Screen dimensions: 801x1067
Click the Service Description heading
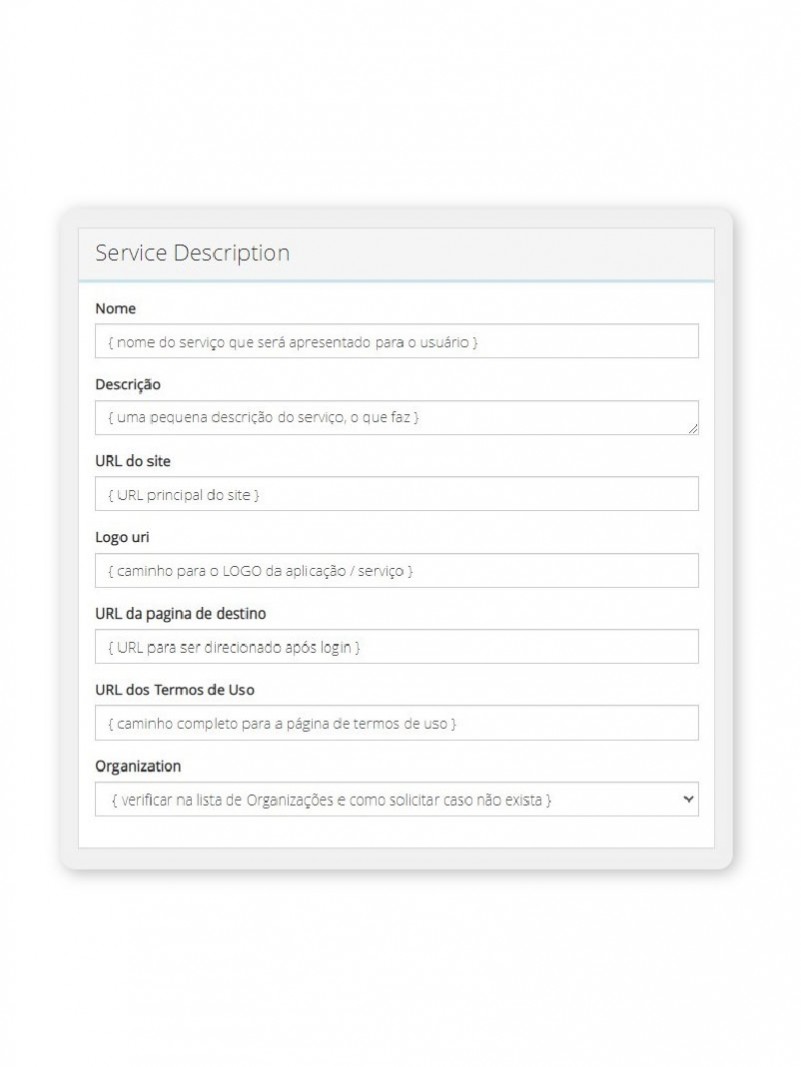pyautogui.click(x=192, y=253)
